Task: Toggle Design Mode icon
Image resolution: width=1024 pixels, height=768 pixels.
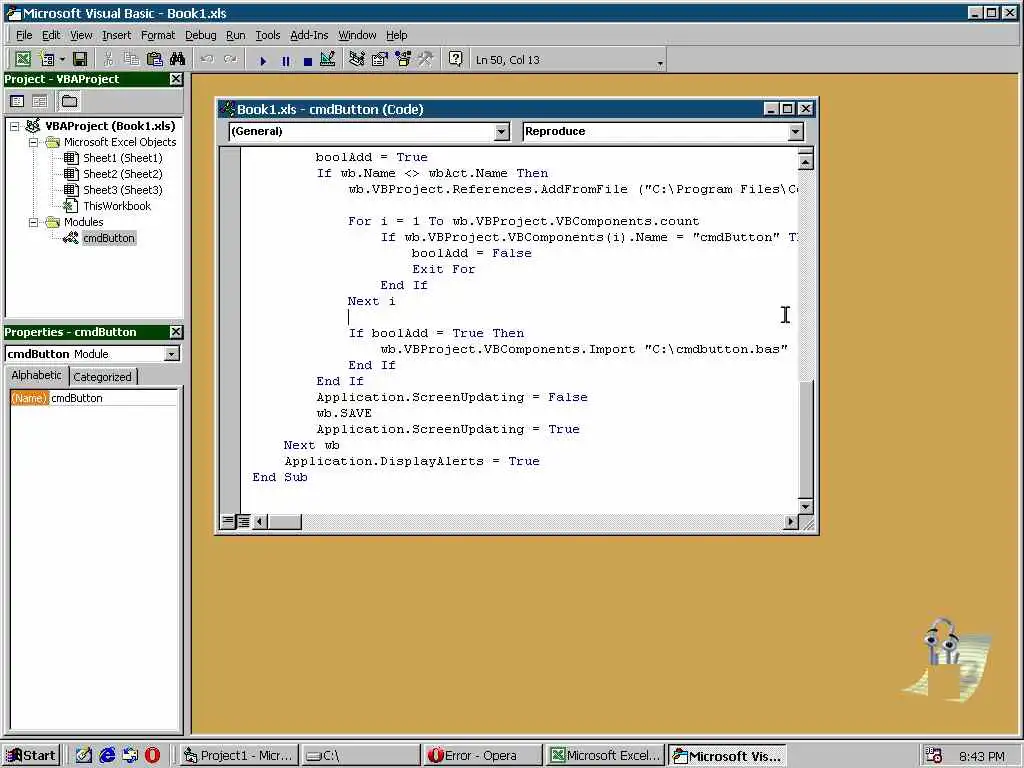Action: pyautogui.click(x=328, y=59)
